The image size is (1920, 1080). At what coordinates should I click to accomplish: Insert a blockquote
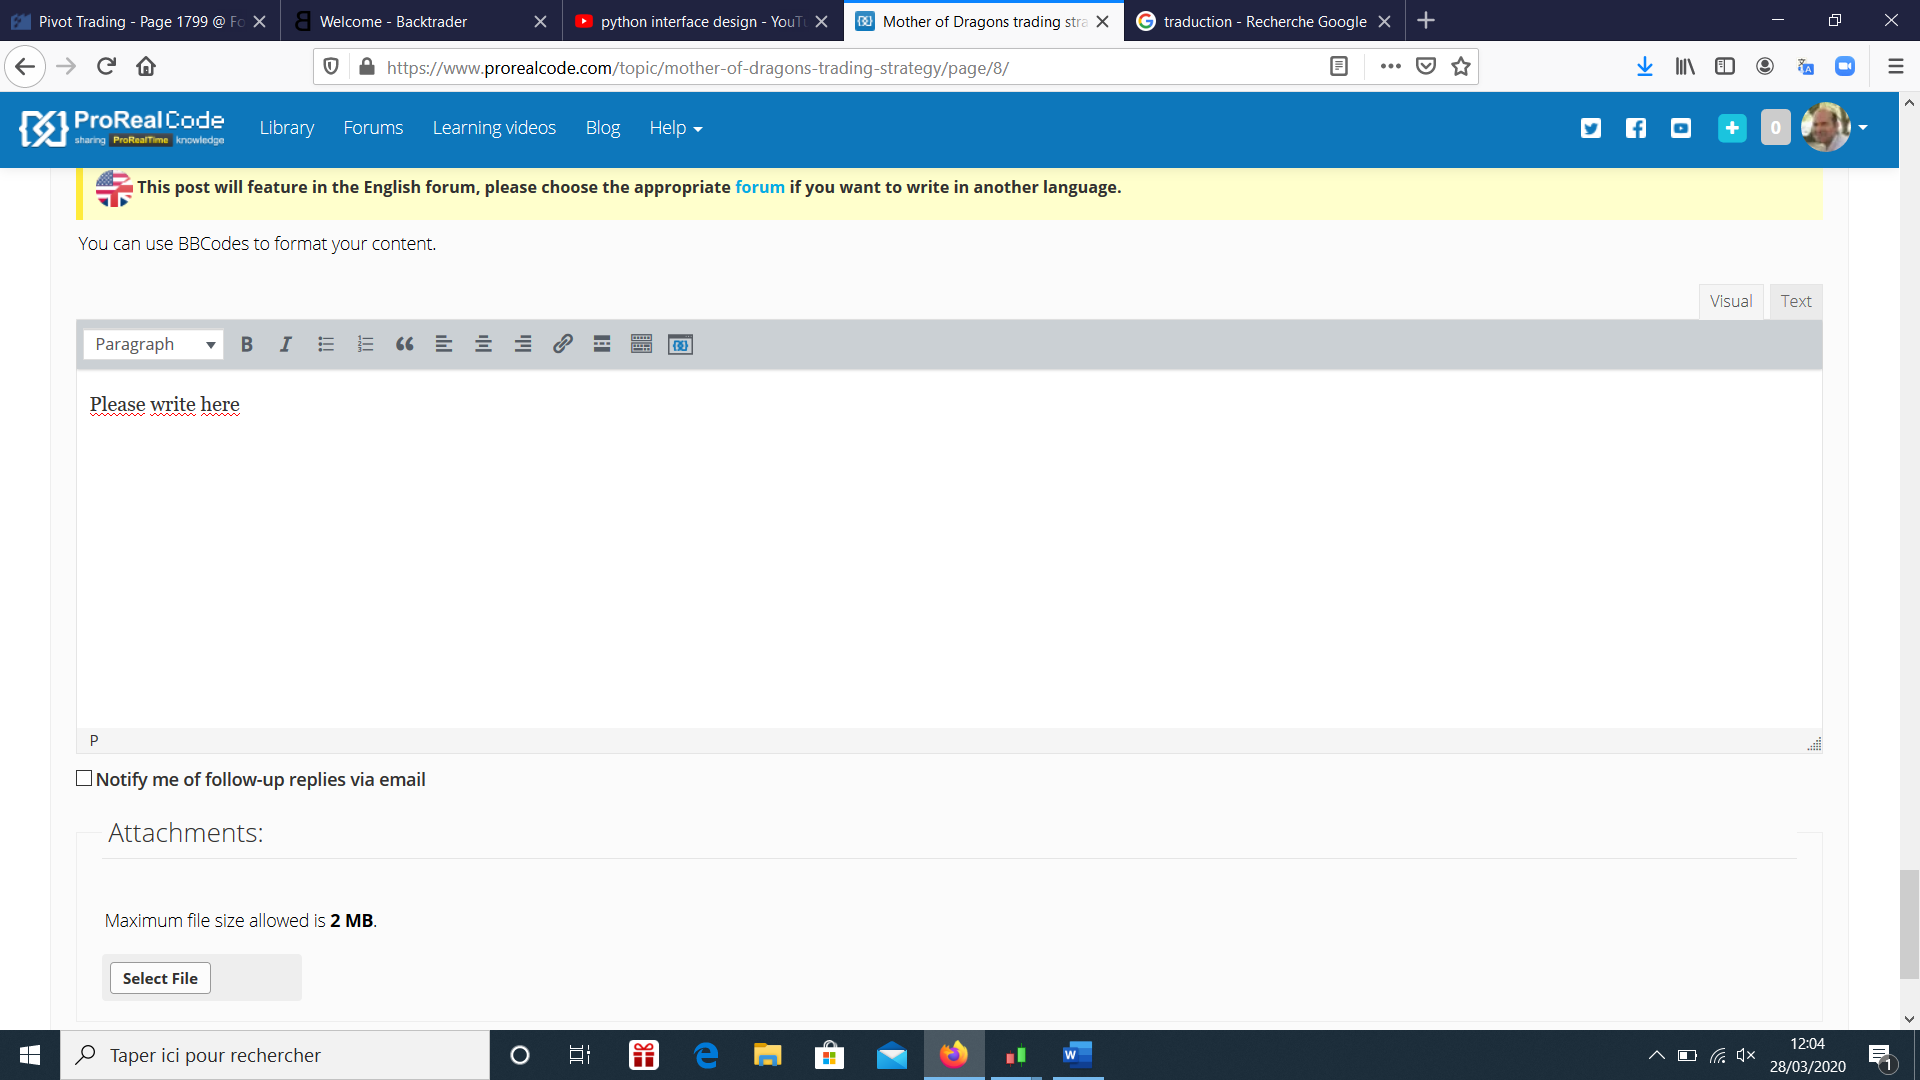pos(404,344)
